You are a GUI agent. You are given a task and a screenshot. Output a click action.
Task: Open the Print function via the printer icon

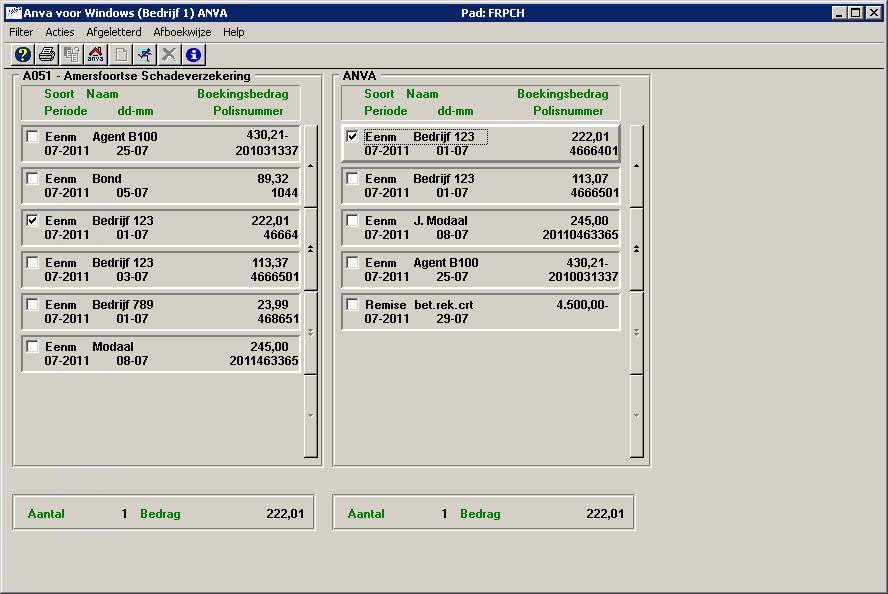coord(47,54)
